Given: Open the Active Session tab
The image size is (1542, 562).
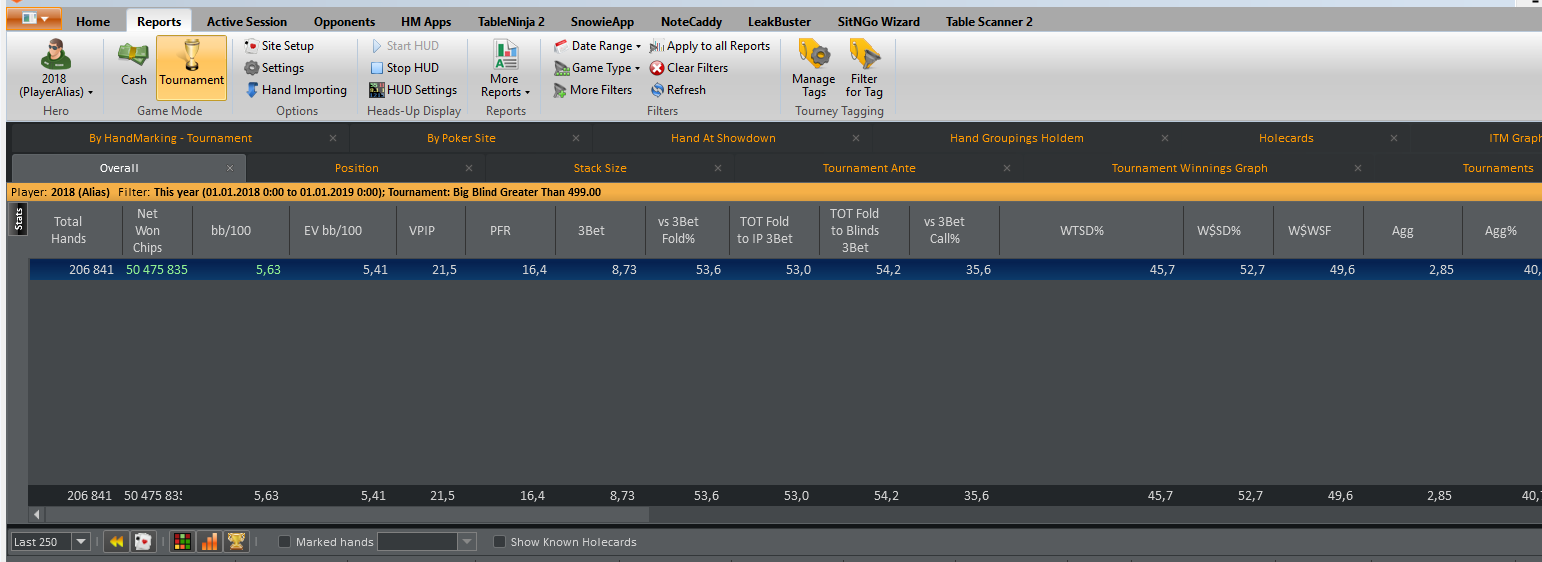Looking at the screenshot, I should (x=247, y=22).
